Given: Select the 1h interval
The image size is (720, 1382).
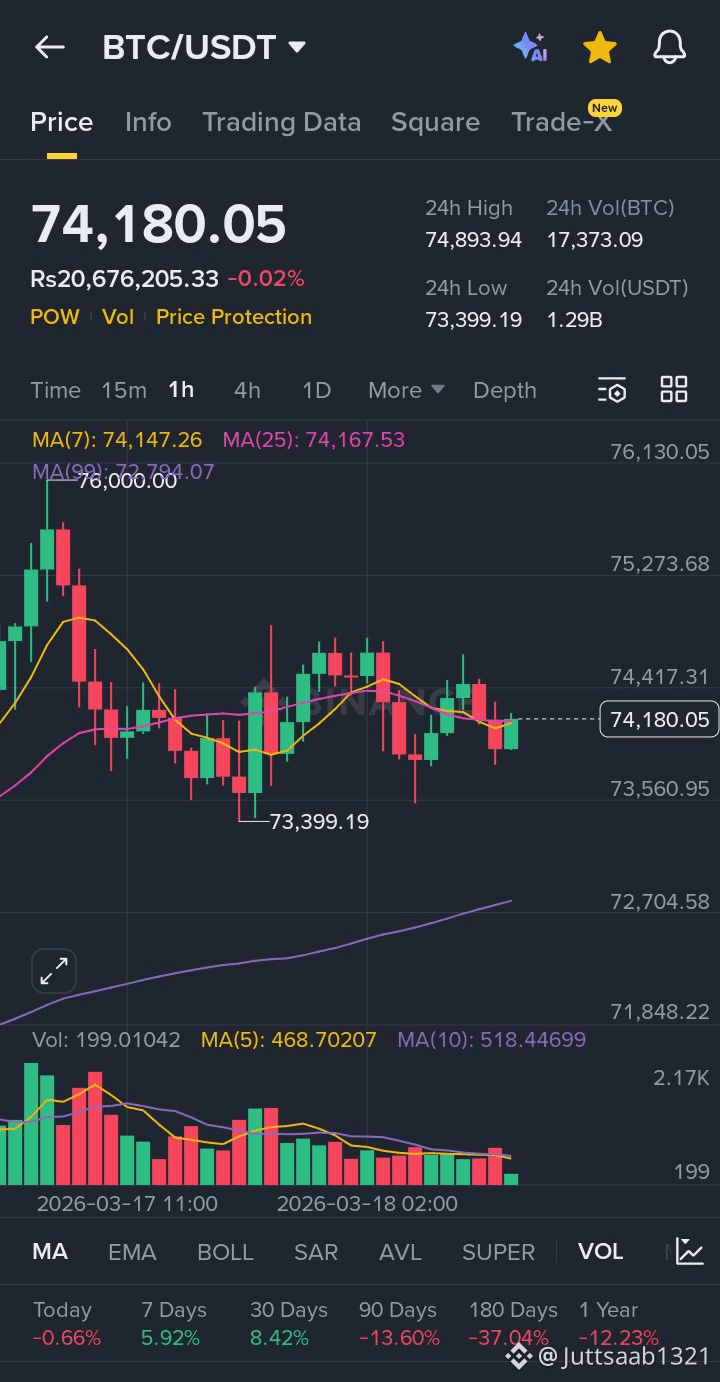Looking at the screenshot, I should coord(181,389).
